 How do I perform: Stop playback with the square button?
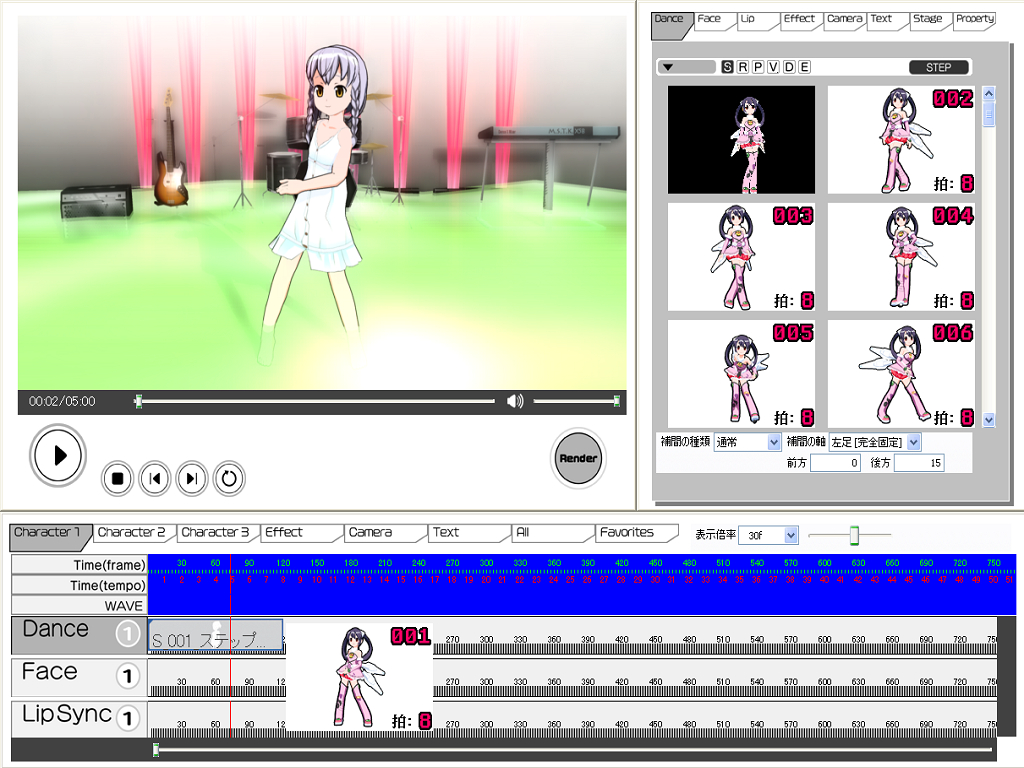pyautogui.click(x=117, y=479)
